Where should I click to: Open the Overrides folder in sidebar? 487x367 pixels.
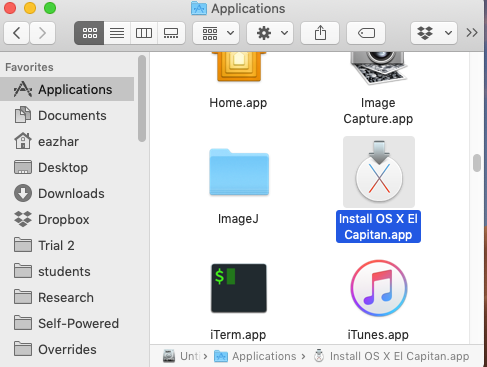[67, 349]
